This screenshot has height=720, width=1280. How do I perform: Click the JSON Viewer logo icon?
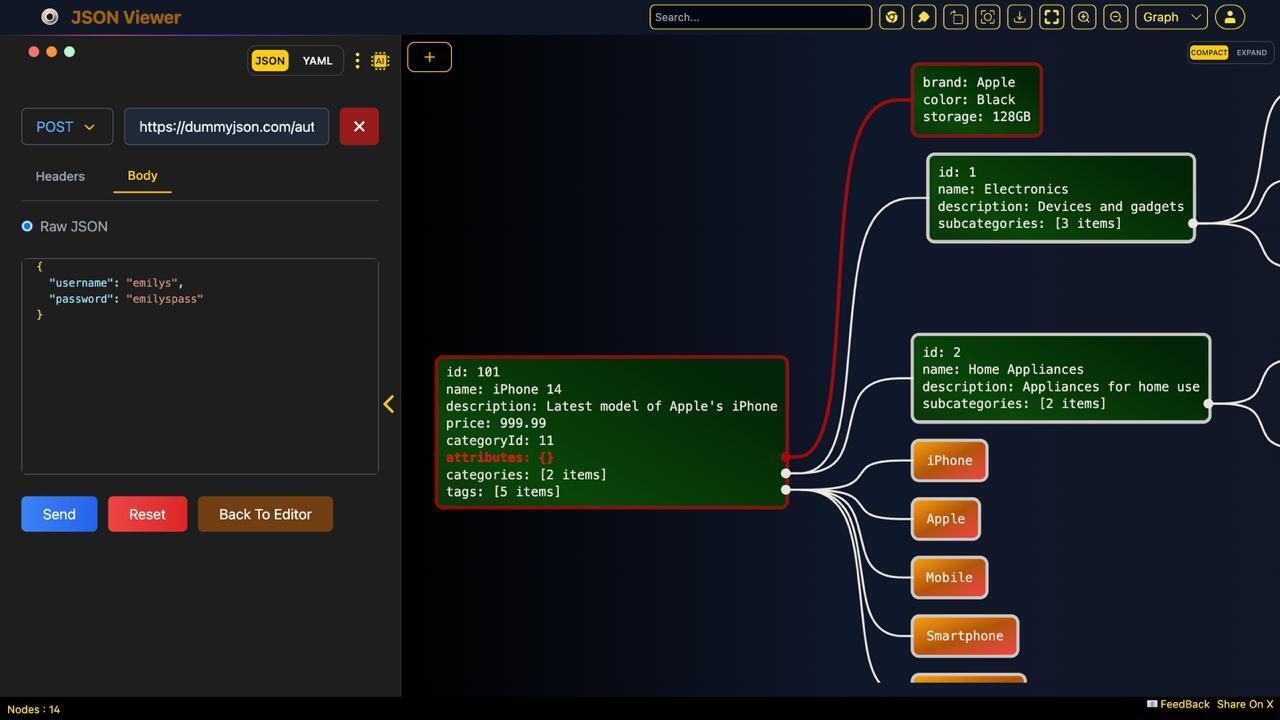(50, 17)
